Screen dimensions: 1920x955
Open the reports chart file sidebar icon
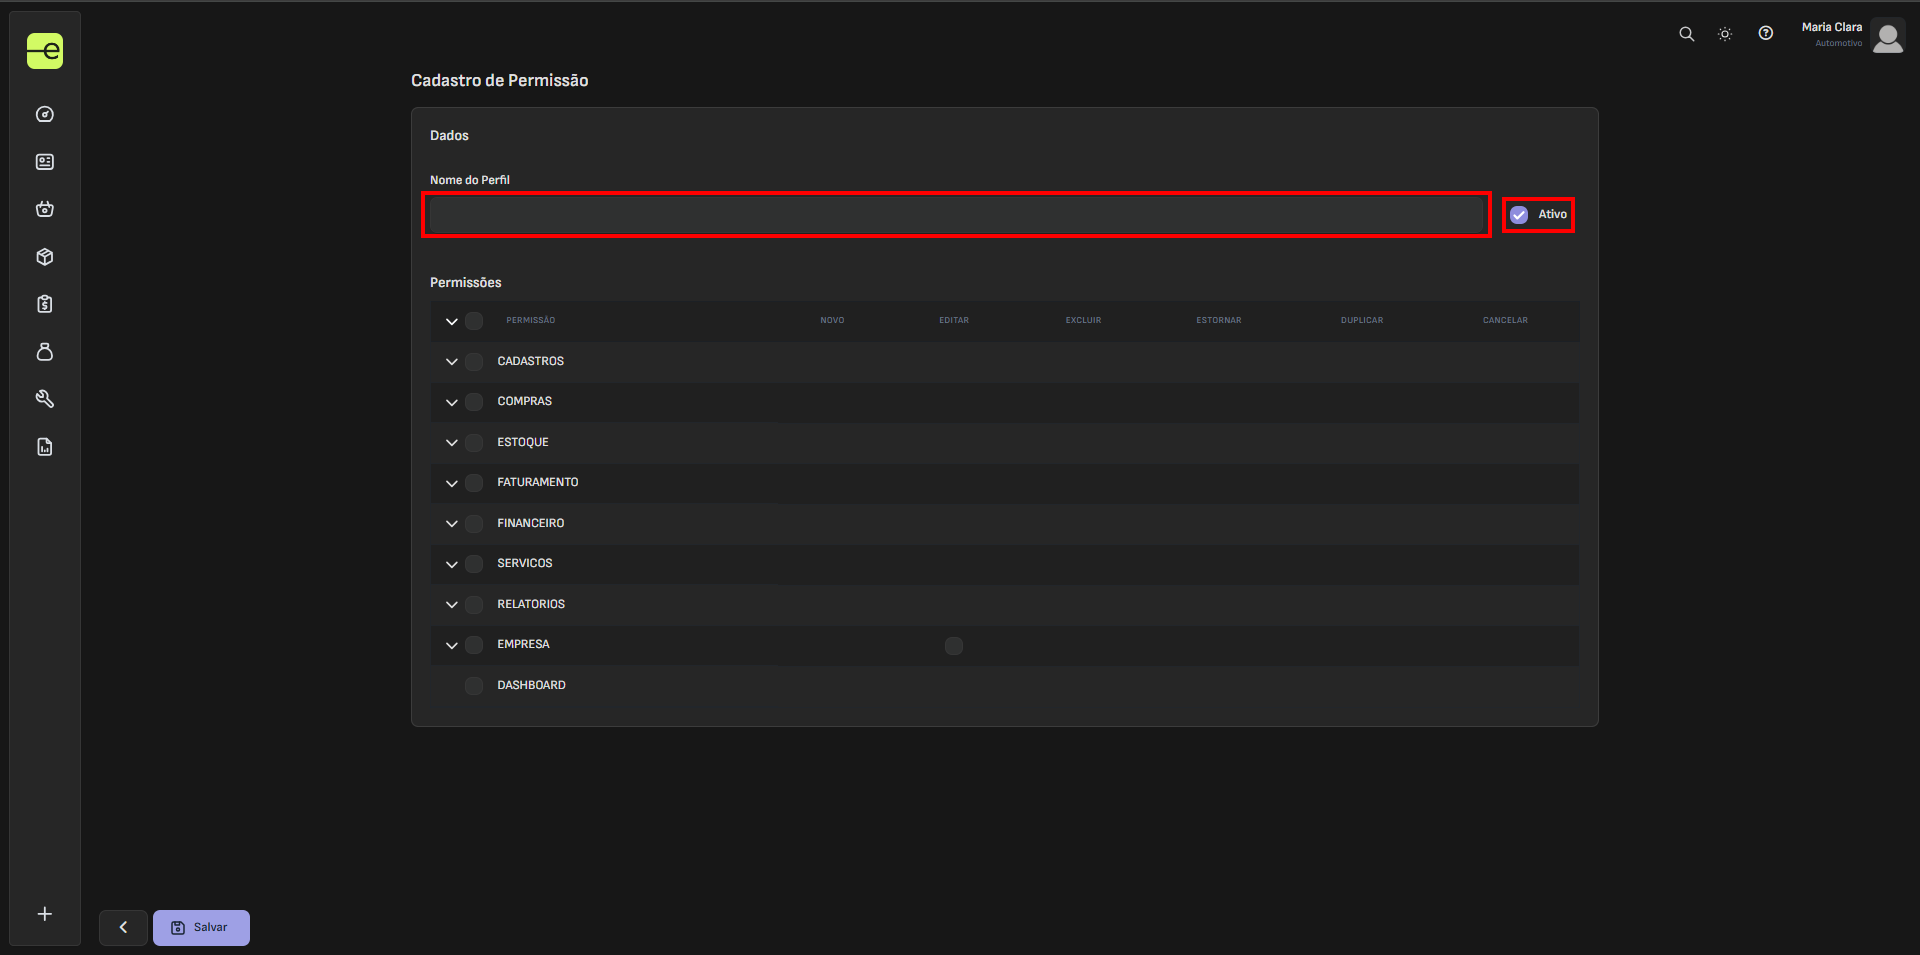point(45,447)
